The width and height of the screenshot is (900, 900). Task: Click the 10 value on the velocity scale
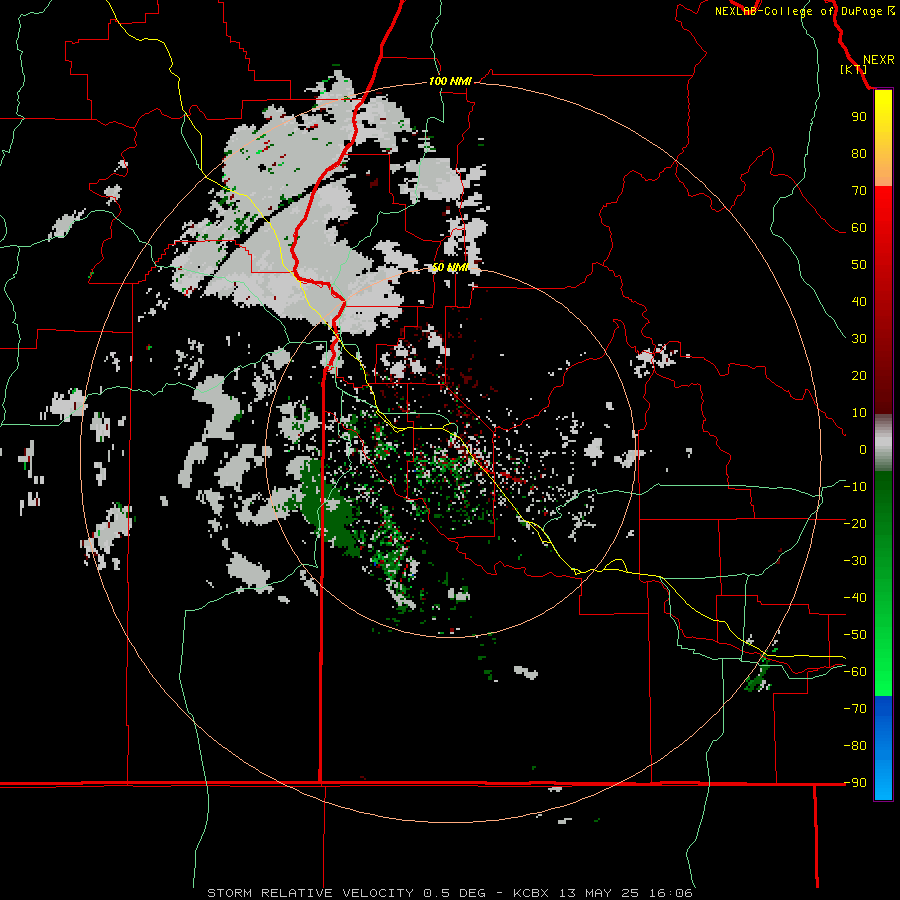point(859,413)
